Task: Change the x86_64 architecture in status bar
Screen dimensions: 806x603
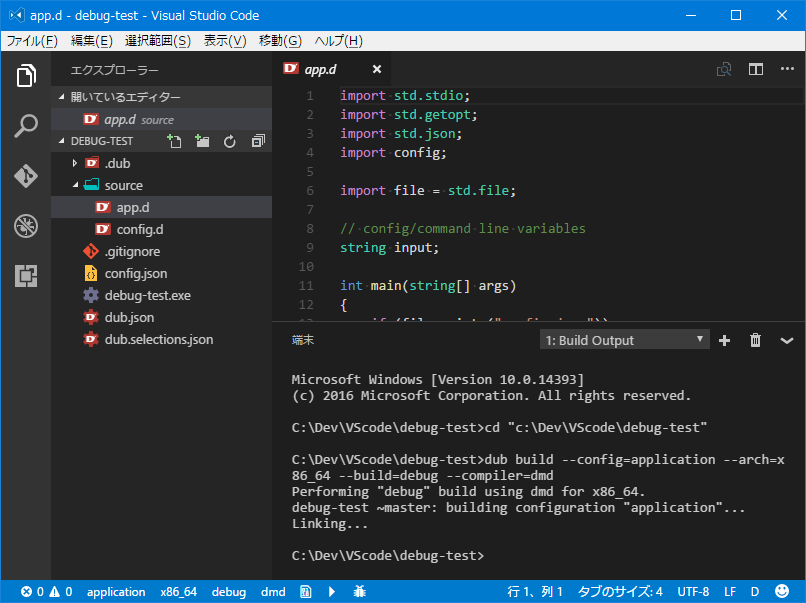Action: coord(178,592)
